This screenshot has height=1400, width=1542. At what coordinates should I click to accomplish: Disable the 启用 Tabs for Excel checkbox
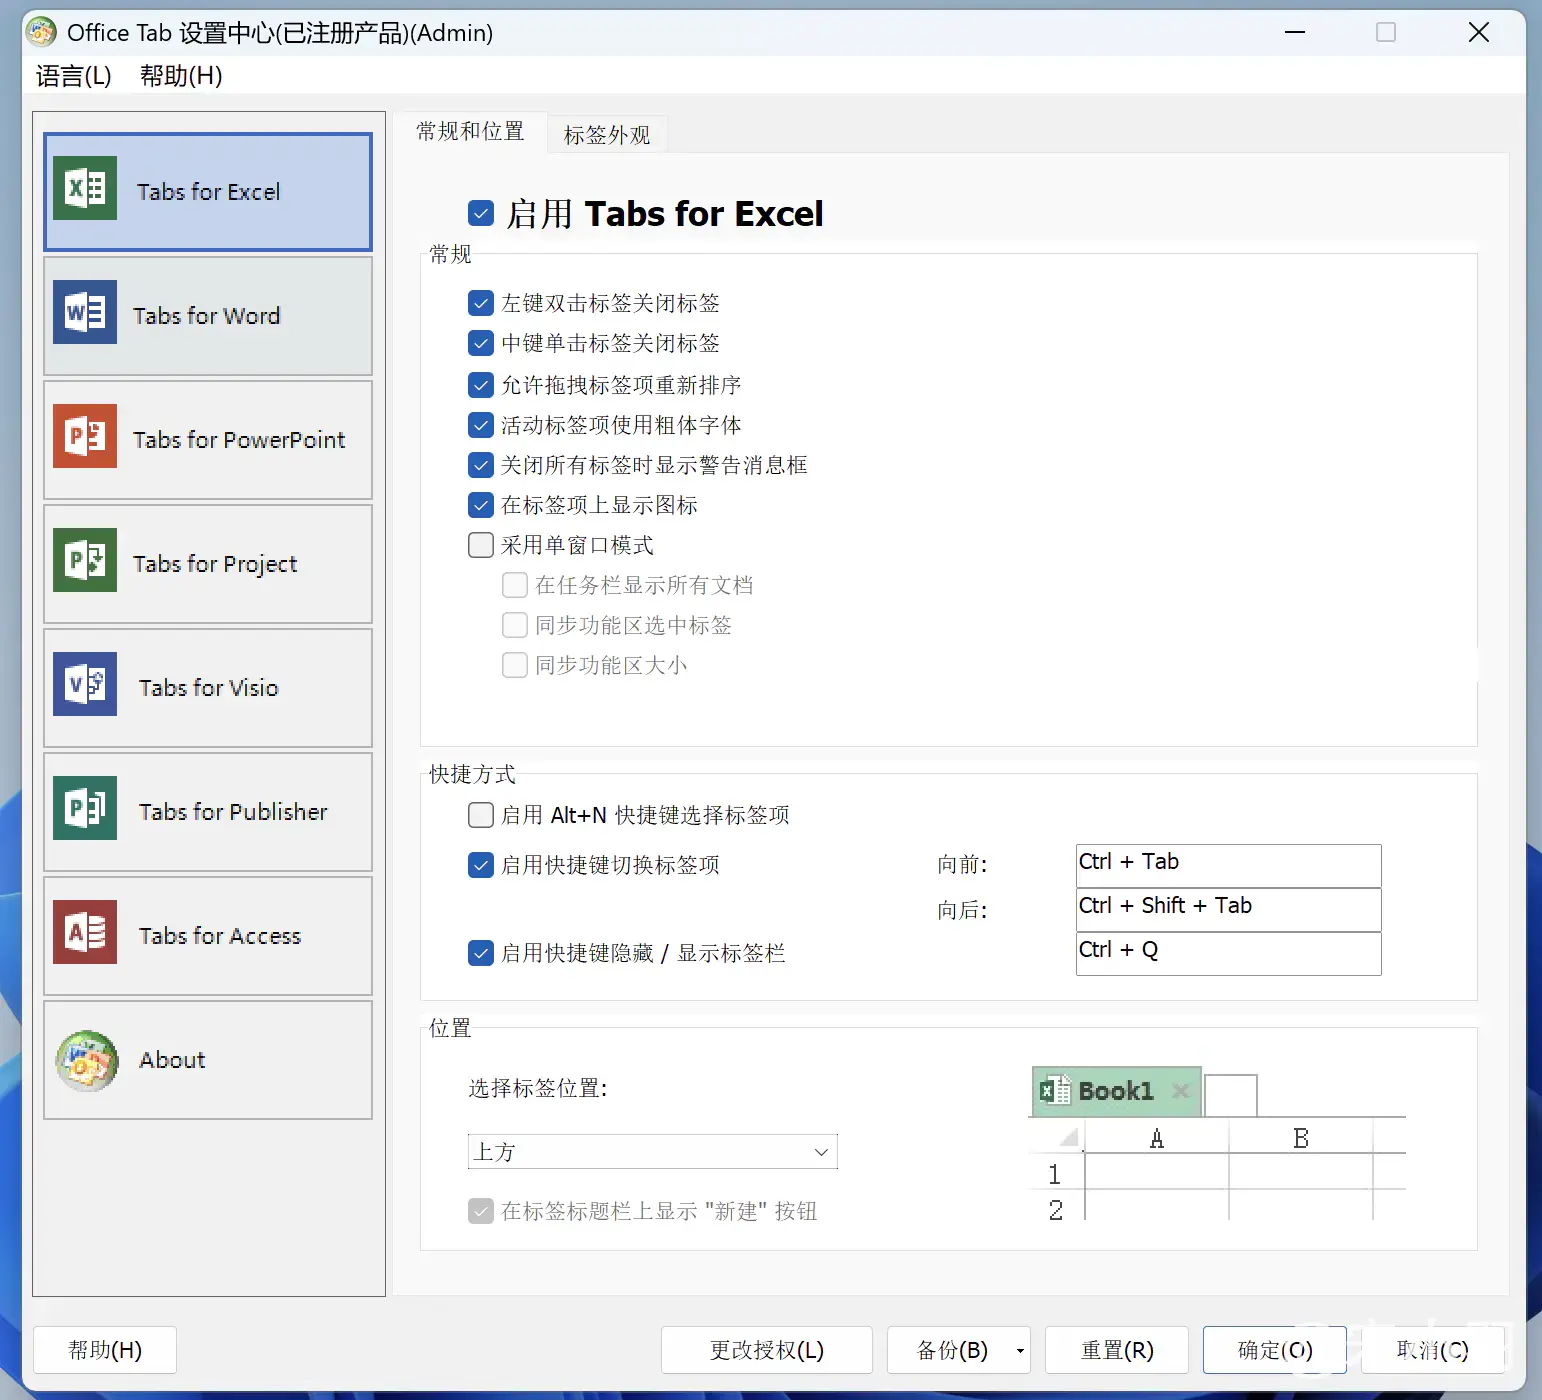point(481,213)
